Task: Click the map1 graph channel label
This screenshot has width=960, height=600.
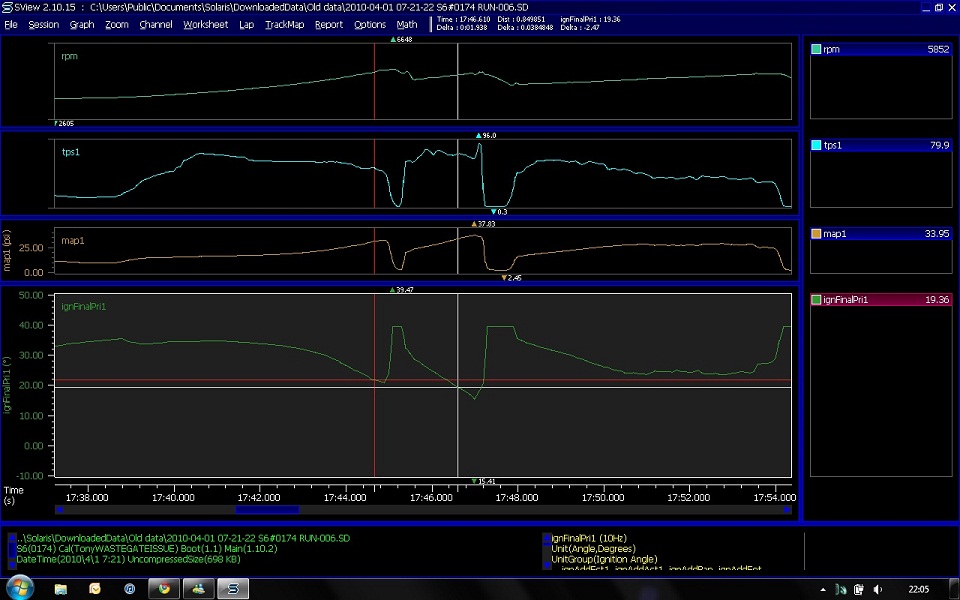Action: click(x=73, y=241)
